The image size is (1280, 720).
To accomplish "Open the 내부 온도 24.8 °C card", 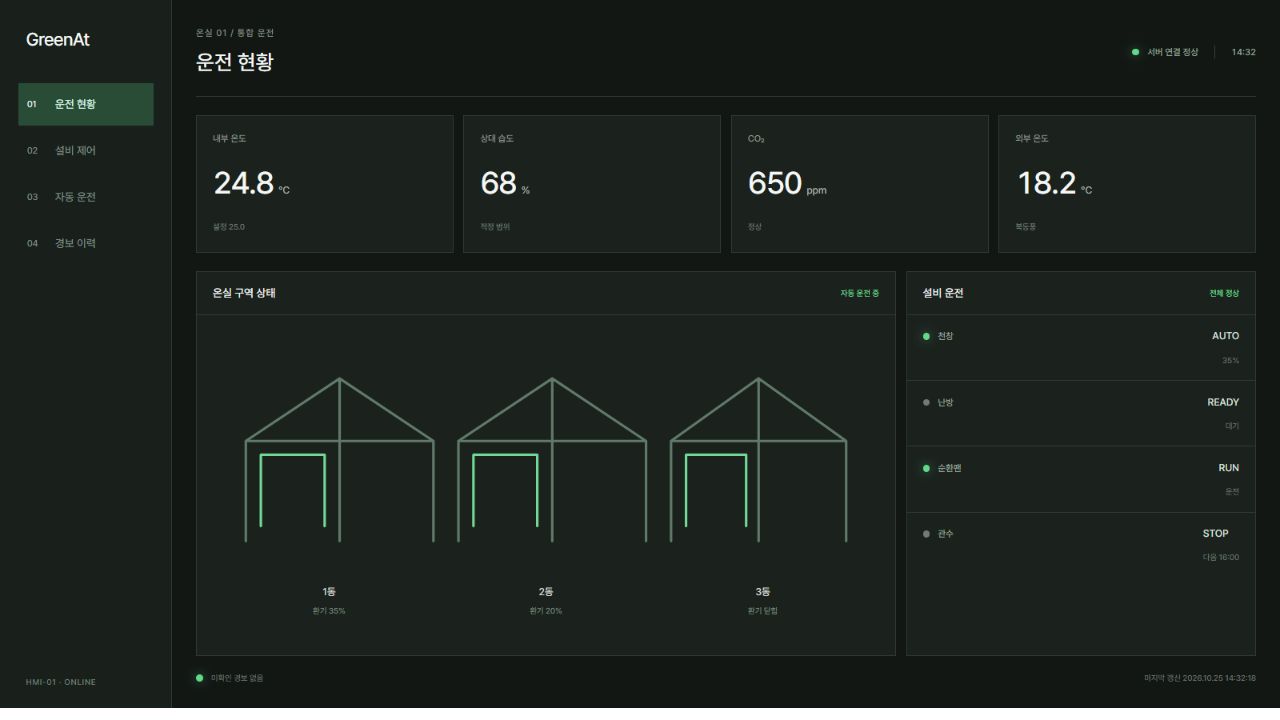I will pos(325,184).
